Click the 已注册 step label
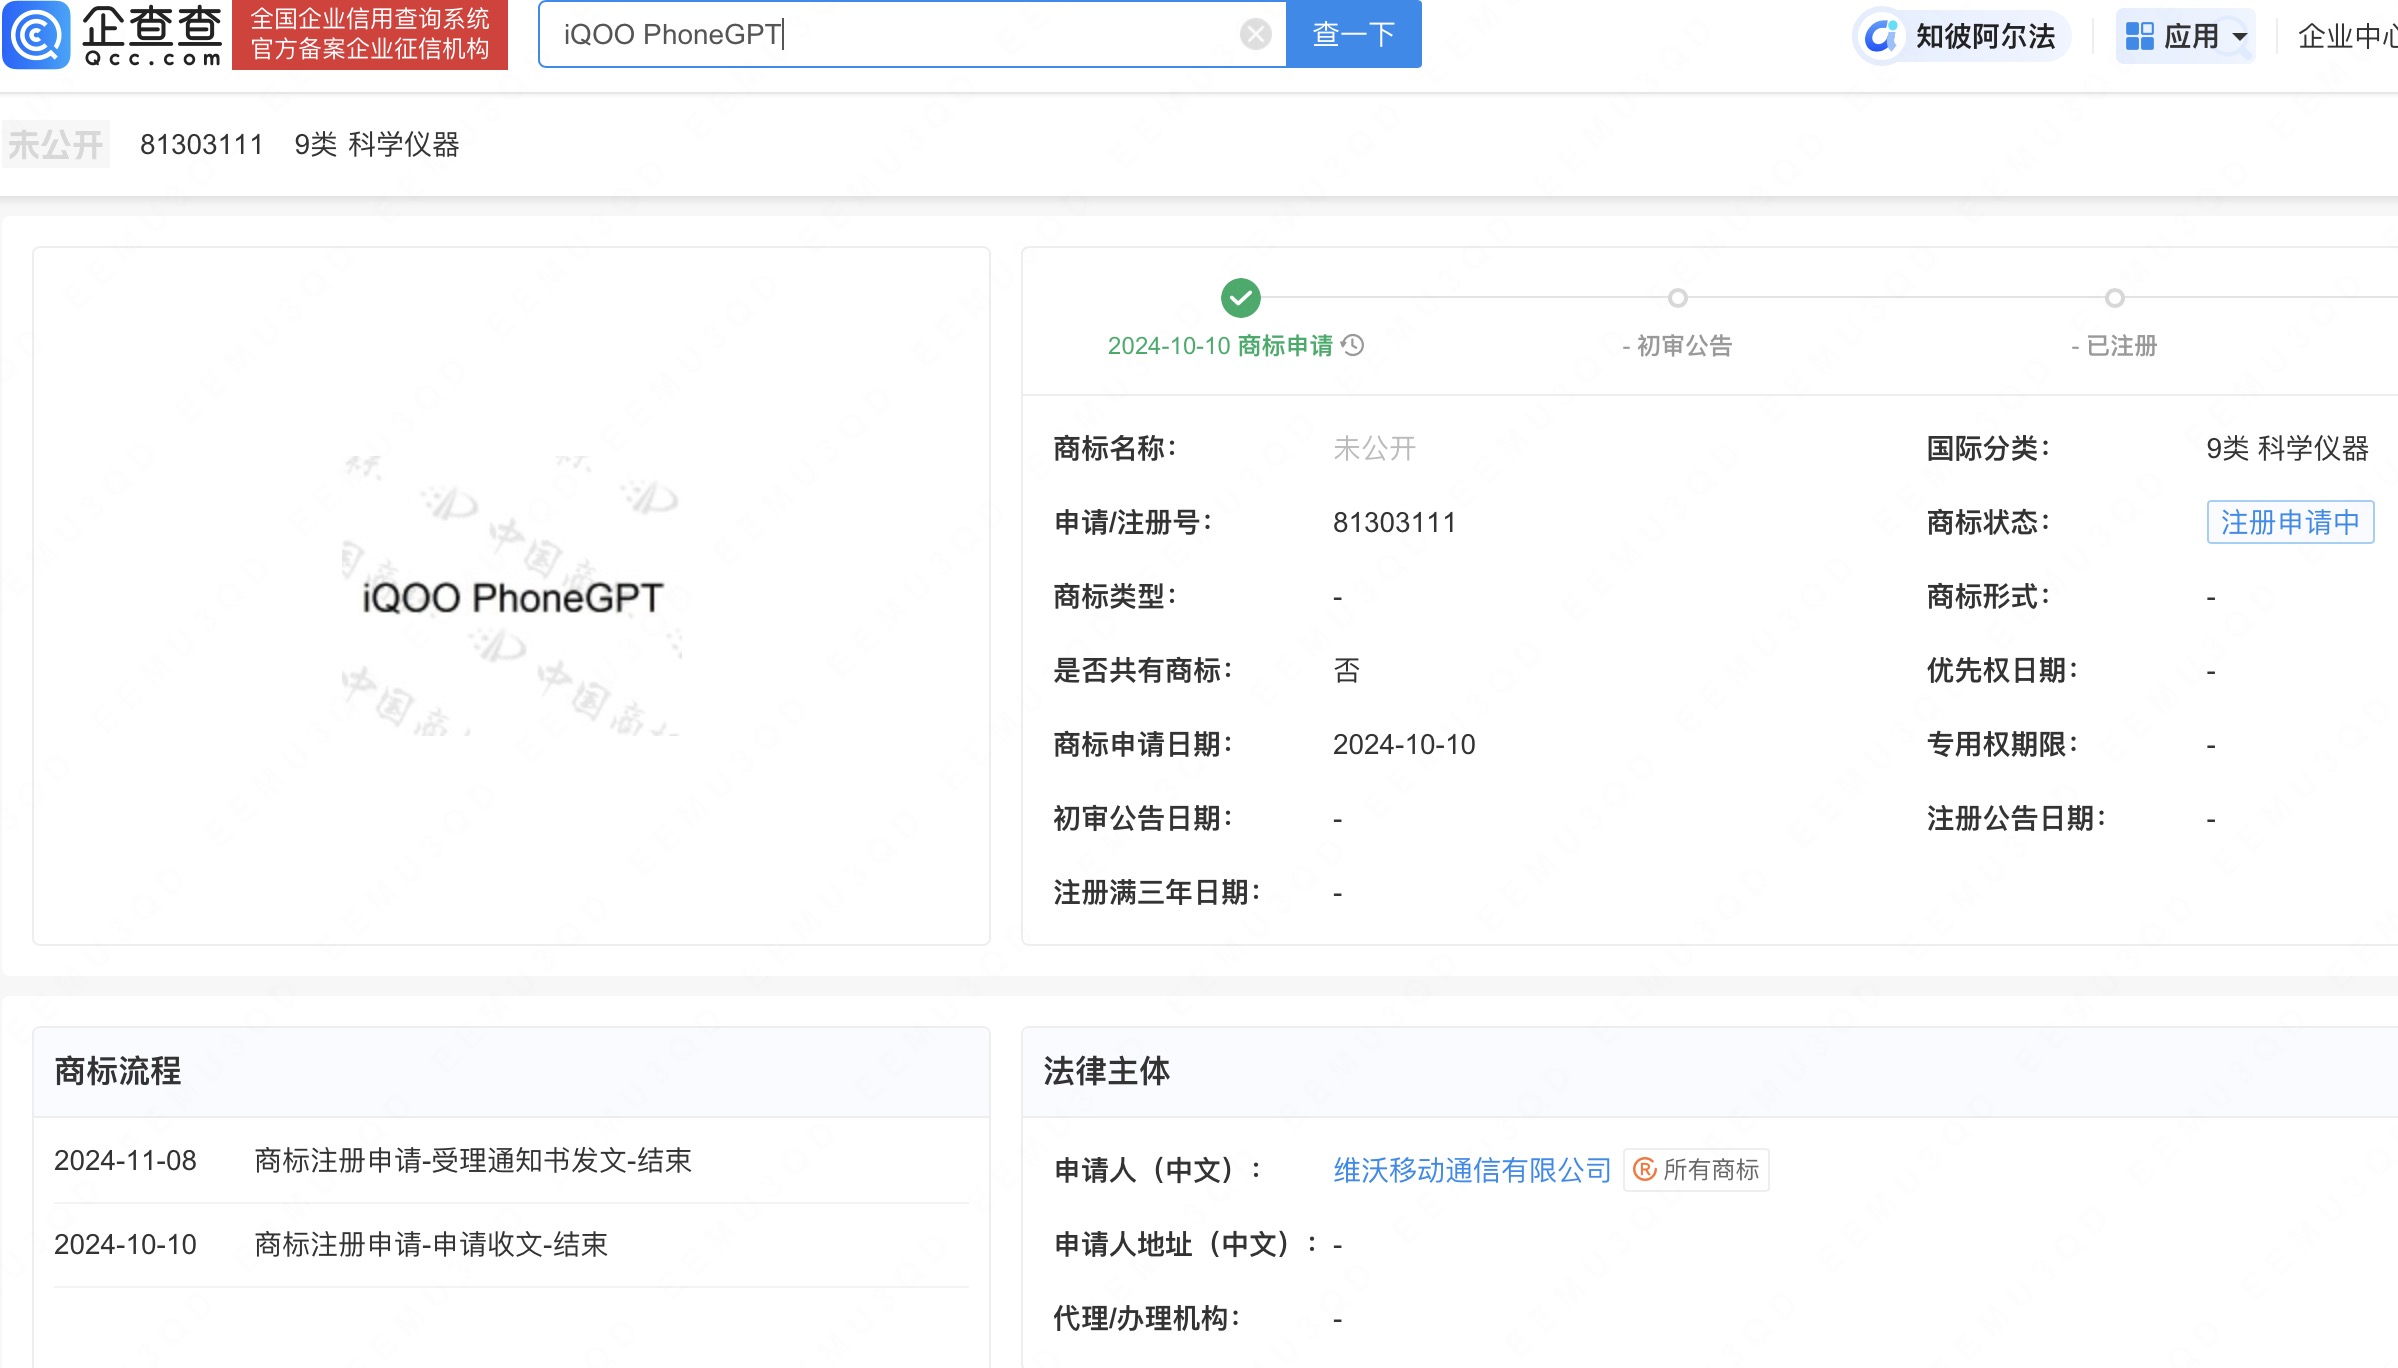This screenshot has height=1368, width=2398. tap(2114, 345)
